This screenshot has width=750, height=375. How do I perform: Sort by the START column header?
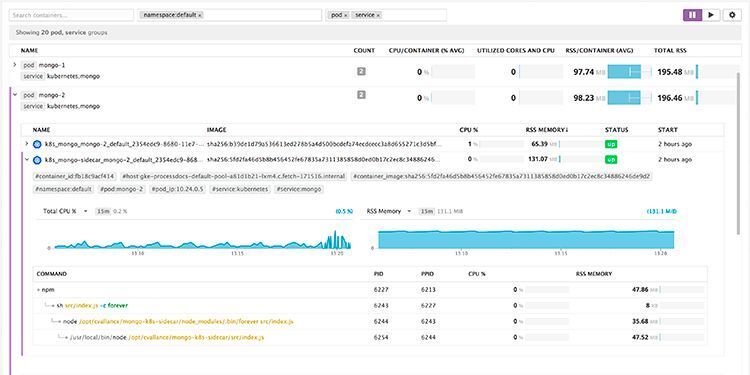[667, 130]
